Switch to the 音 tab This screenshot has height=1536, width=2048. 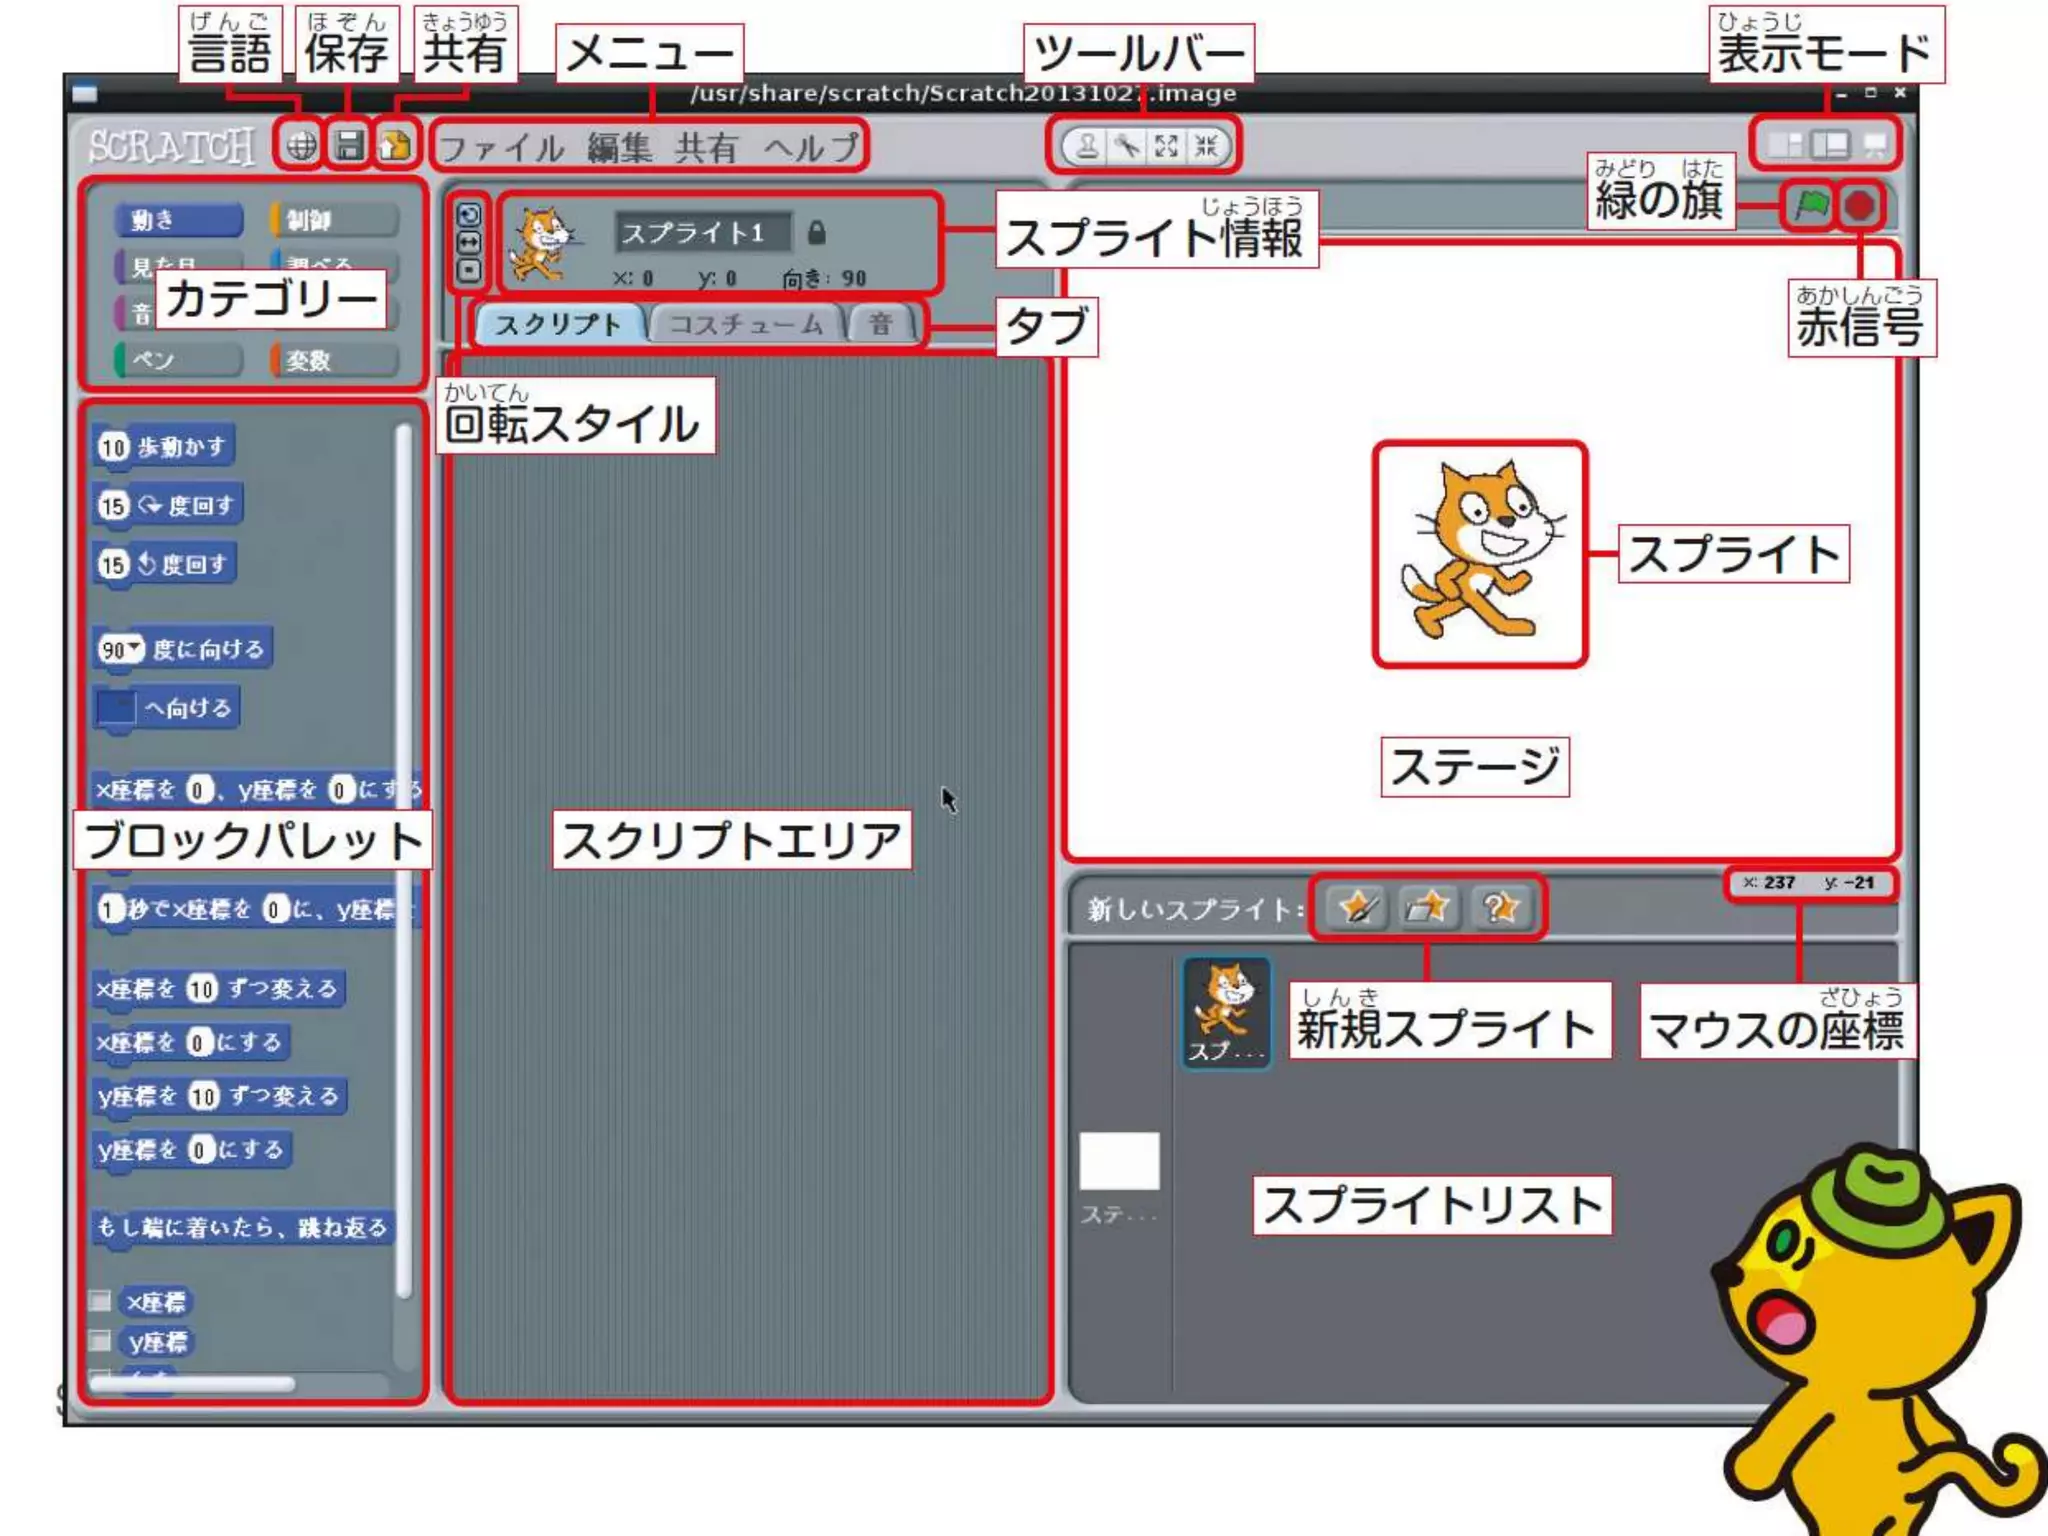880,324
